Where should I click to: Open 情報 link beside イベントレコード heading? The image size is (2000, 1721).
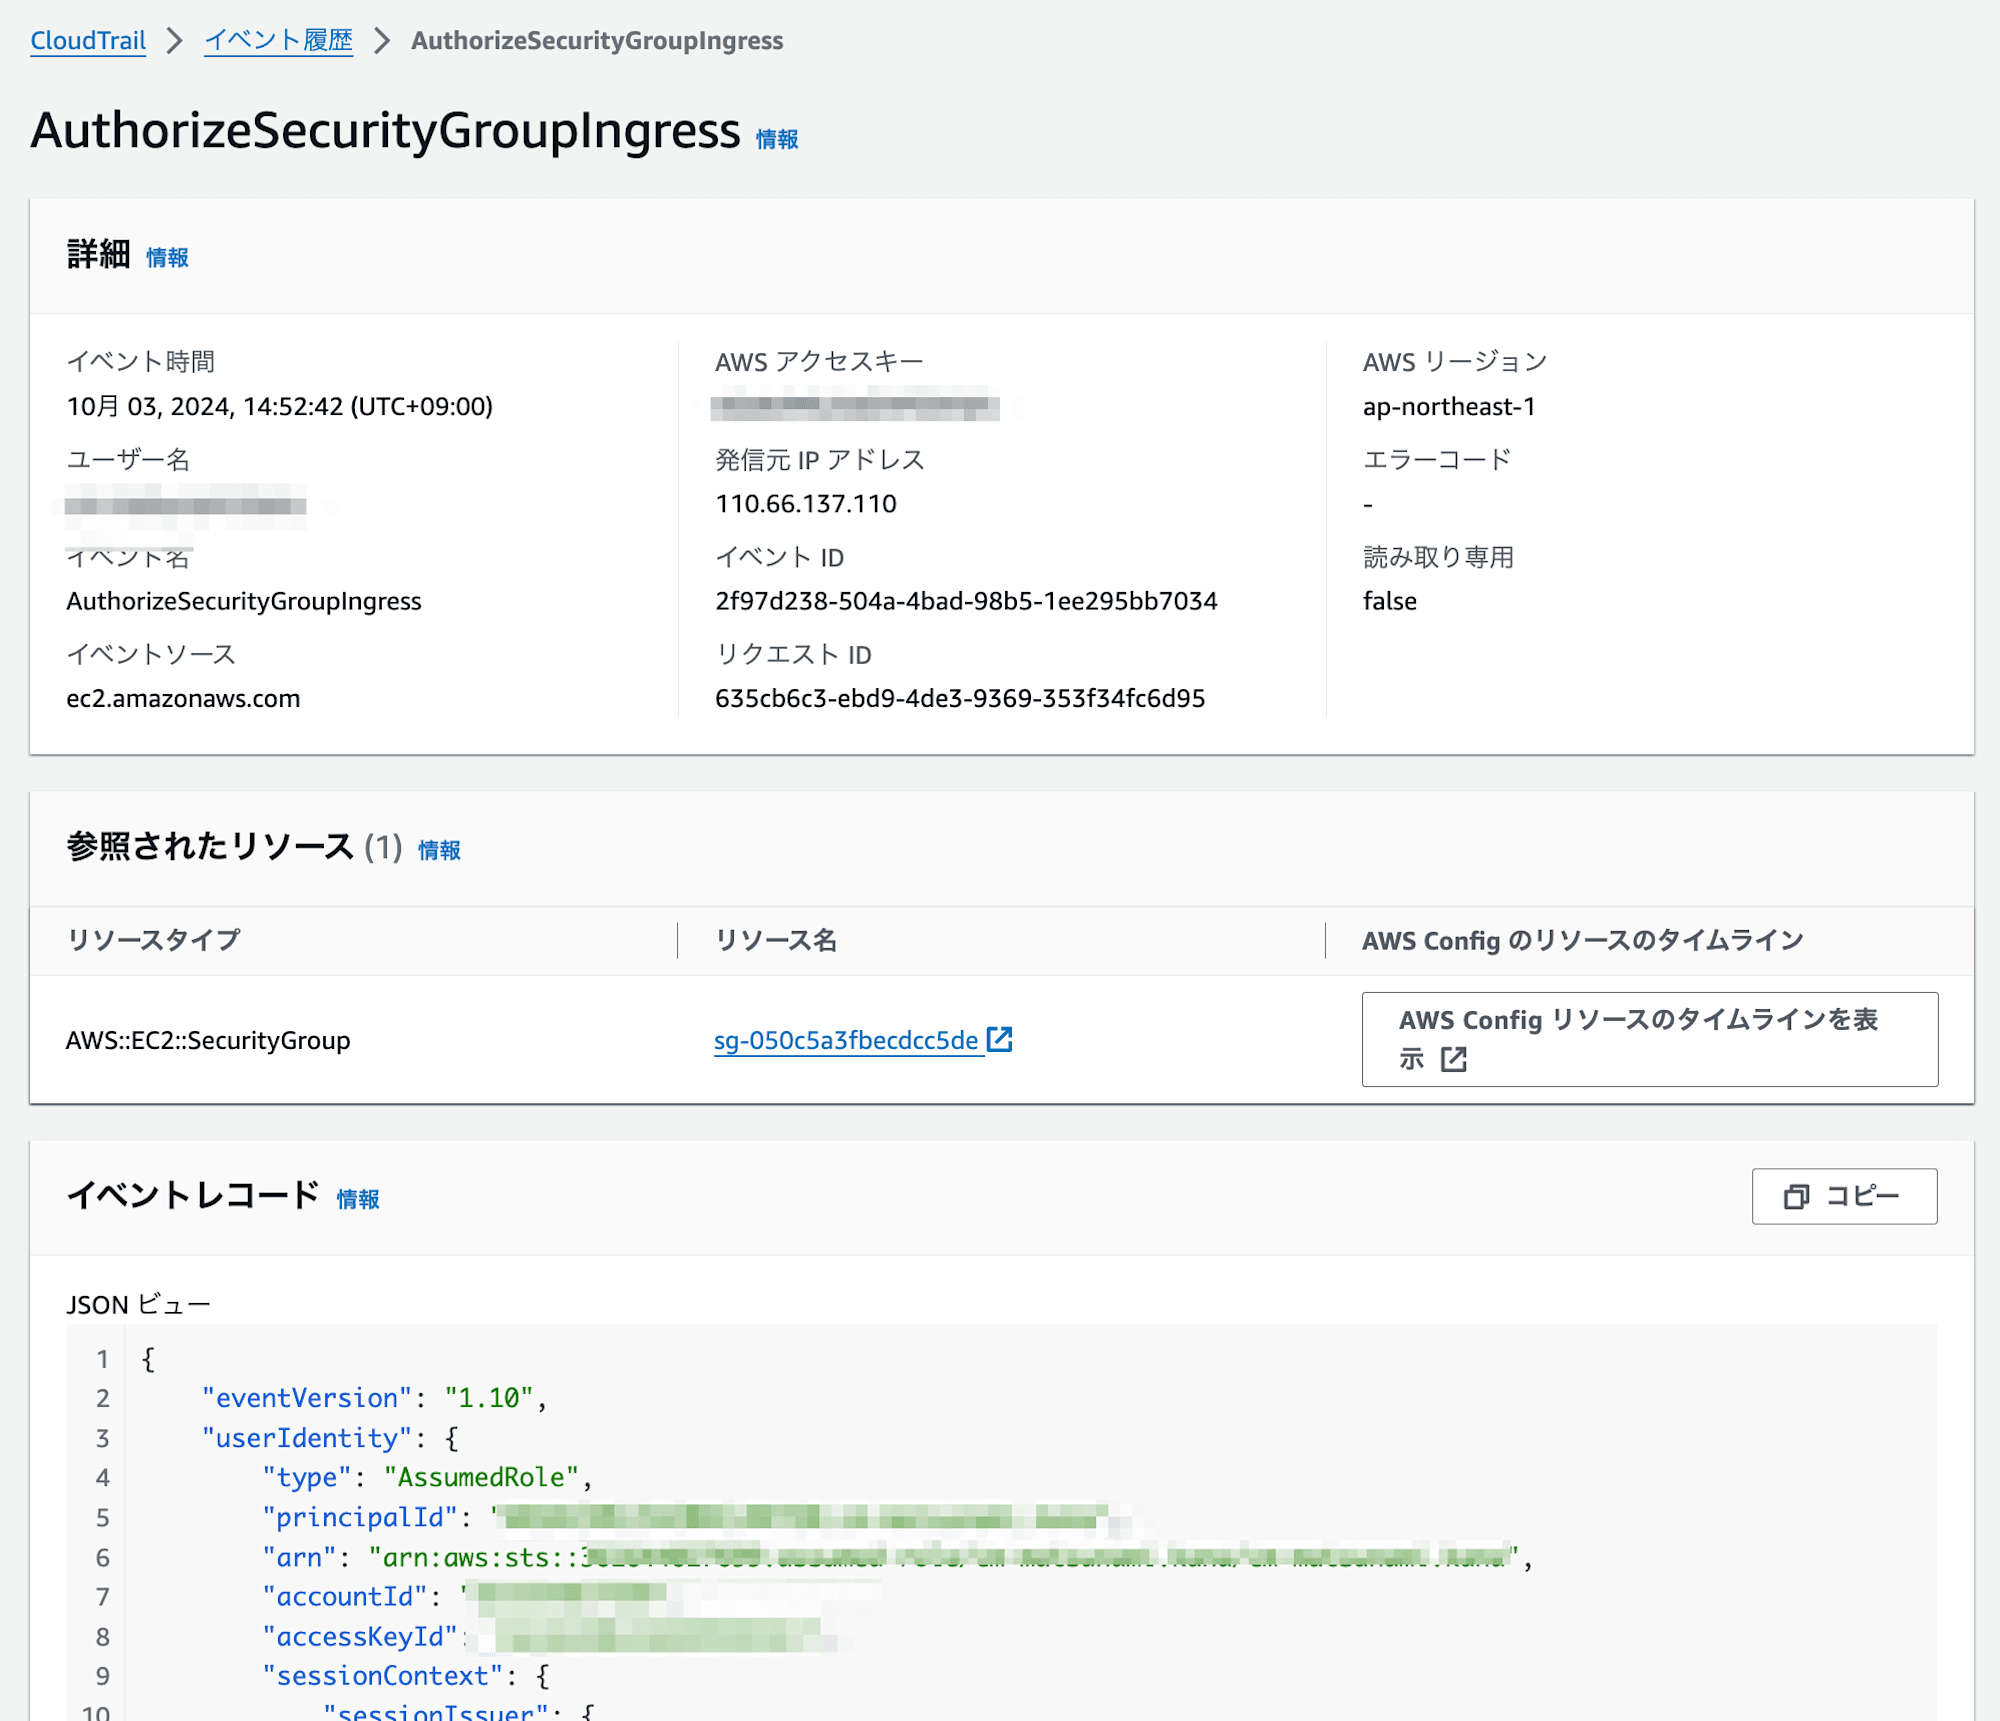pyautogui.click(x=358, y=1198)
